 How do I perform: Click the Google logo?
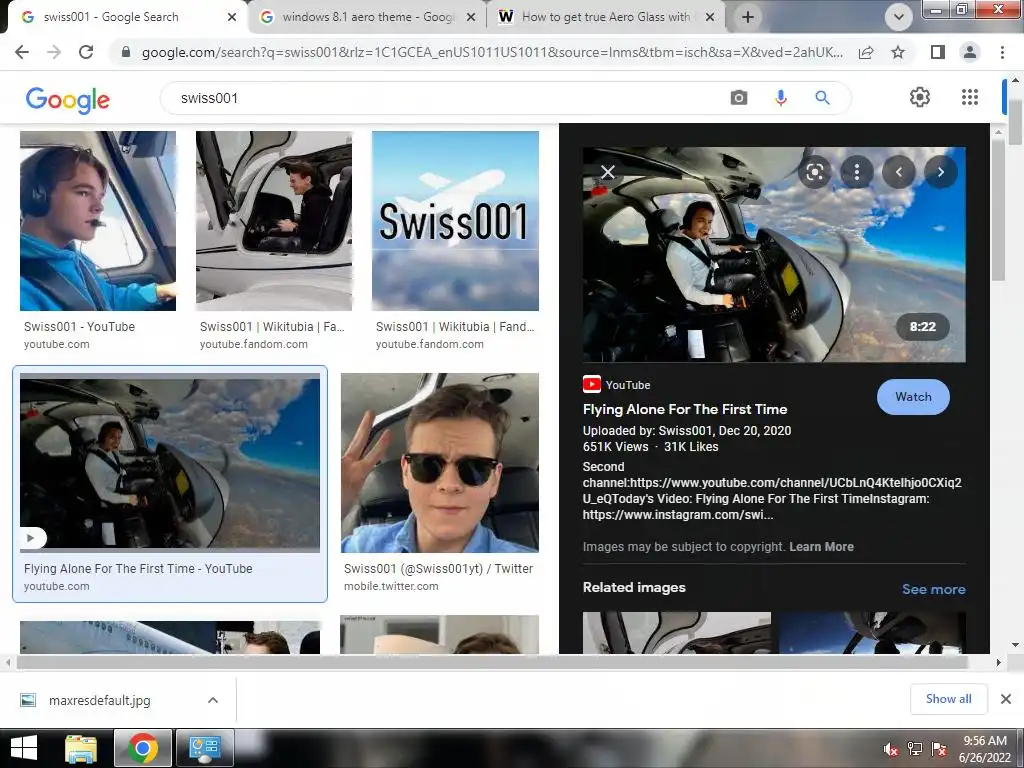67,99
